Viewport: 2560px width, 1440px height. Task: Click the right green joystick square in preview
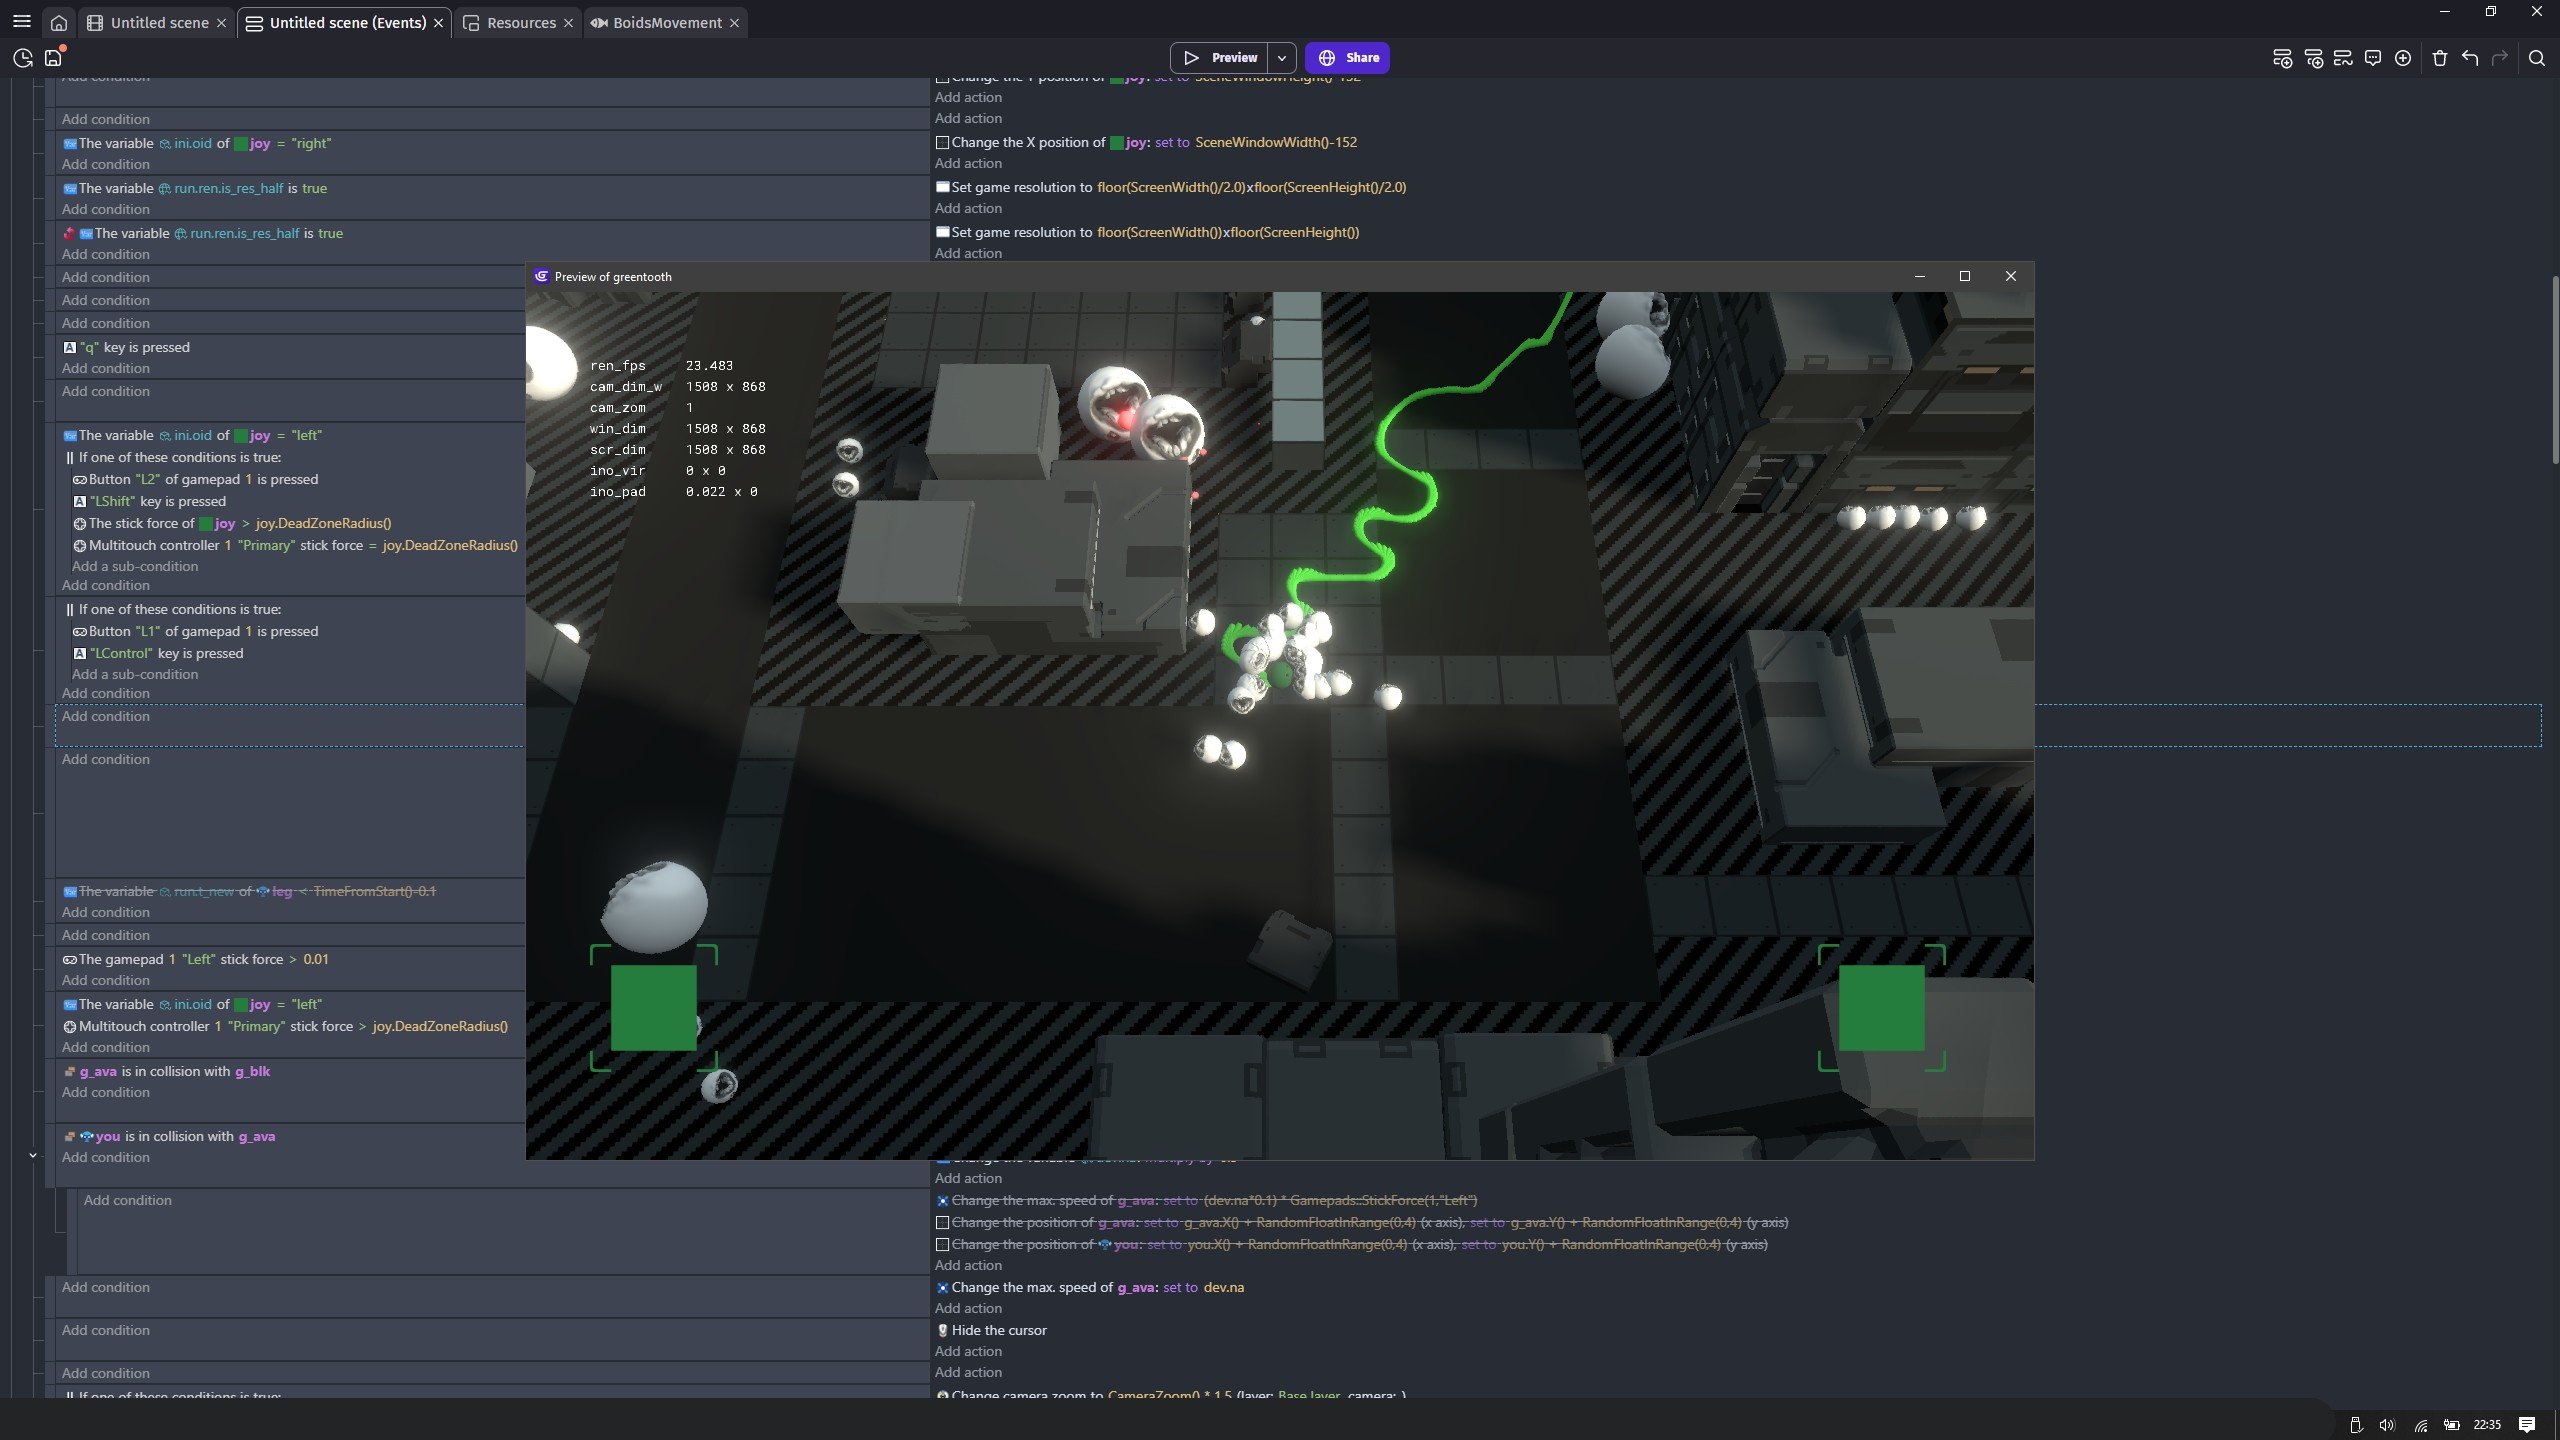[1882, 1008]
